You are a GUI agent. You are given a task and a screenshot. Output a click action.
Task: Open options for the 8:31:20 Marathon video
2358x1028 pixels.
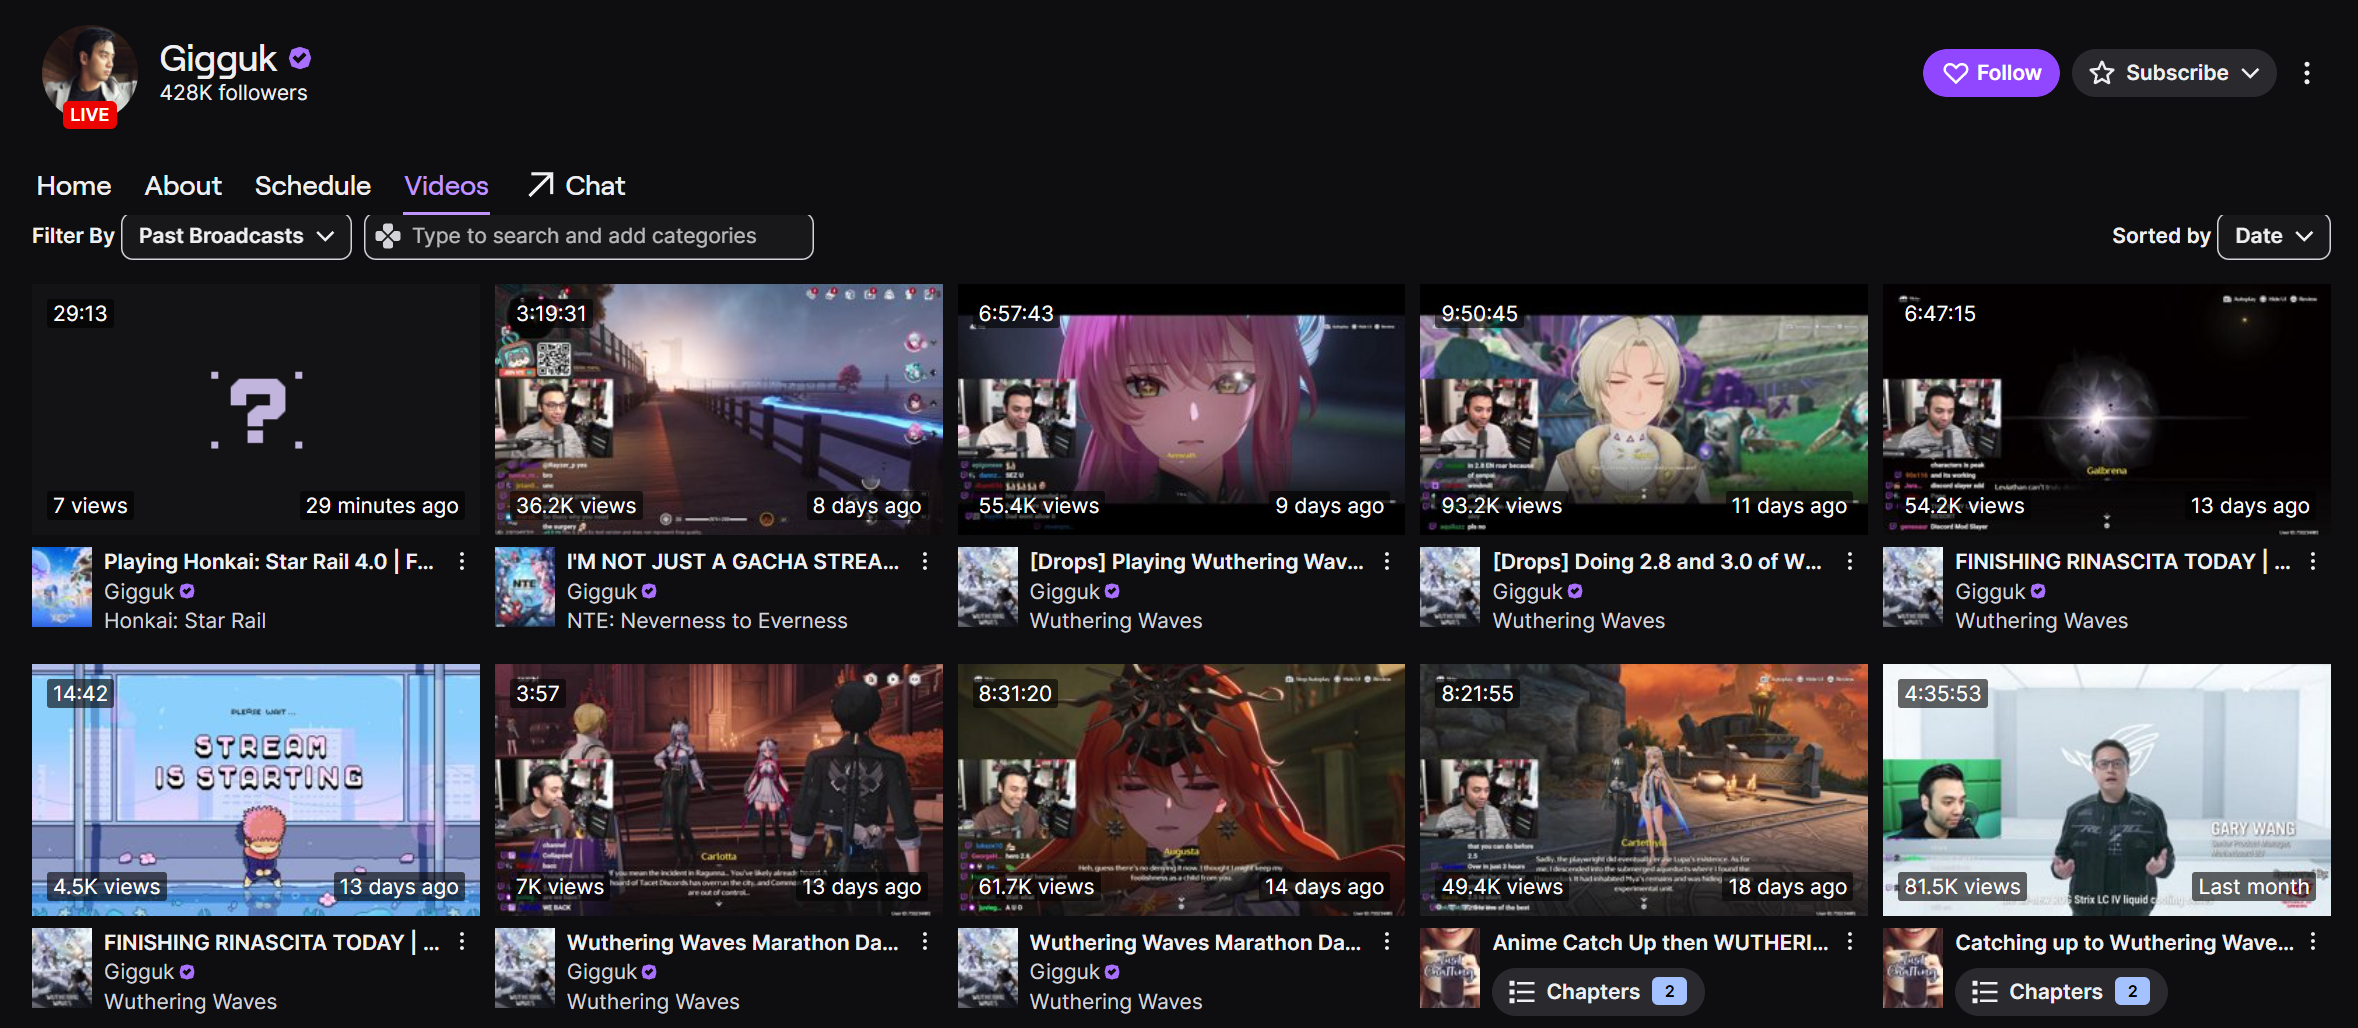click(x=1387, y=942)
